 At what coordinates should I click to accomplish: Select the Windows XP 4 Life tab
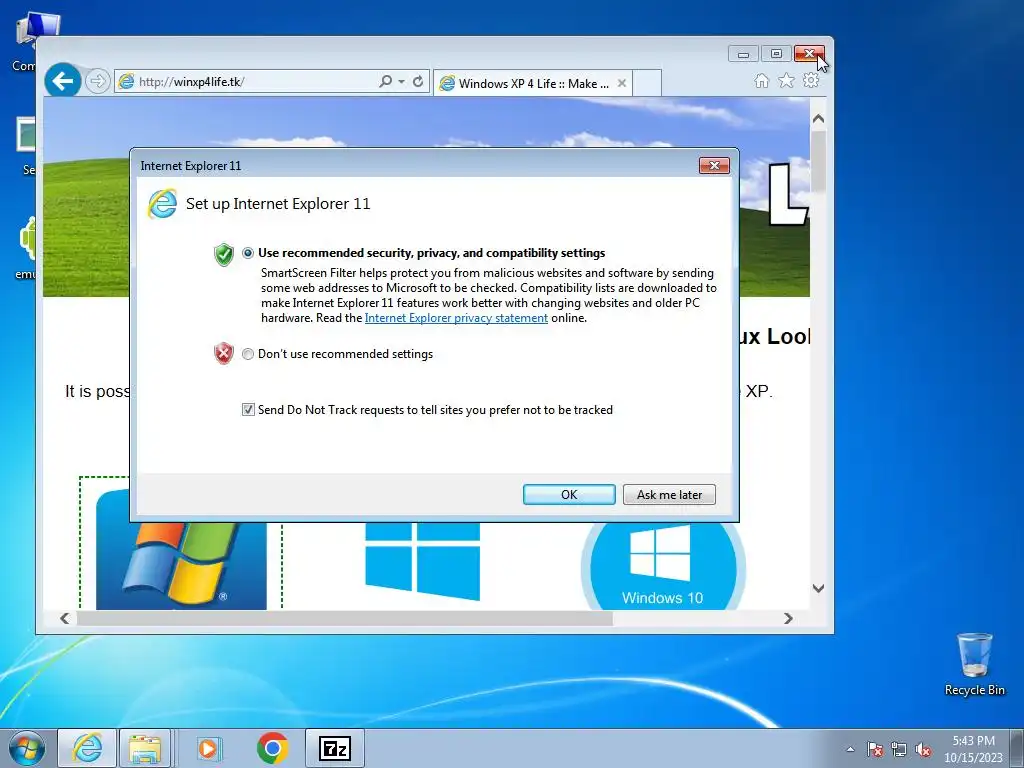click(532, 84)
